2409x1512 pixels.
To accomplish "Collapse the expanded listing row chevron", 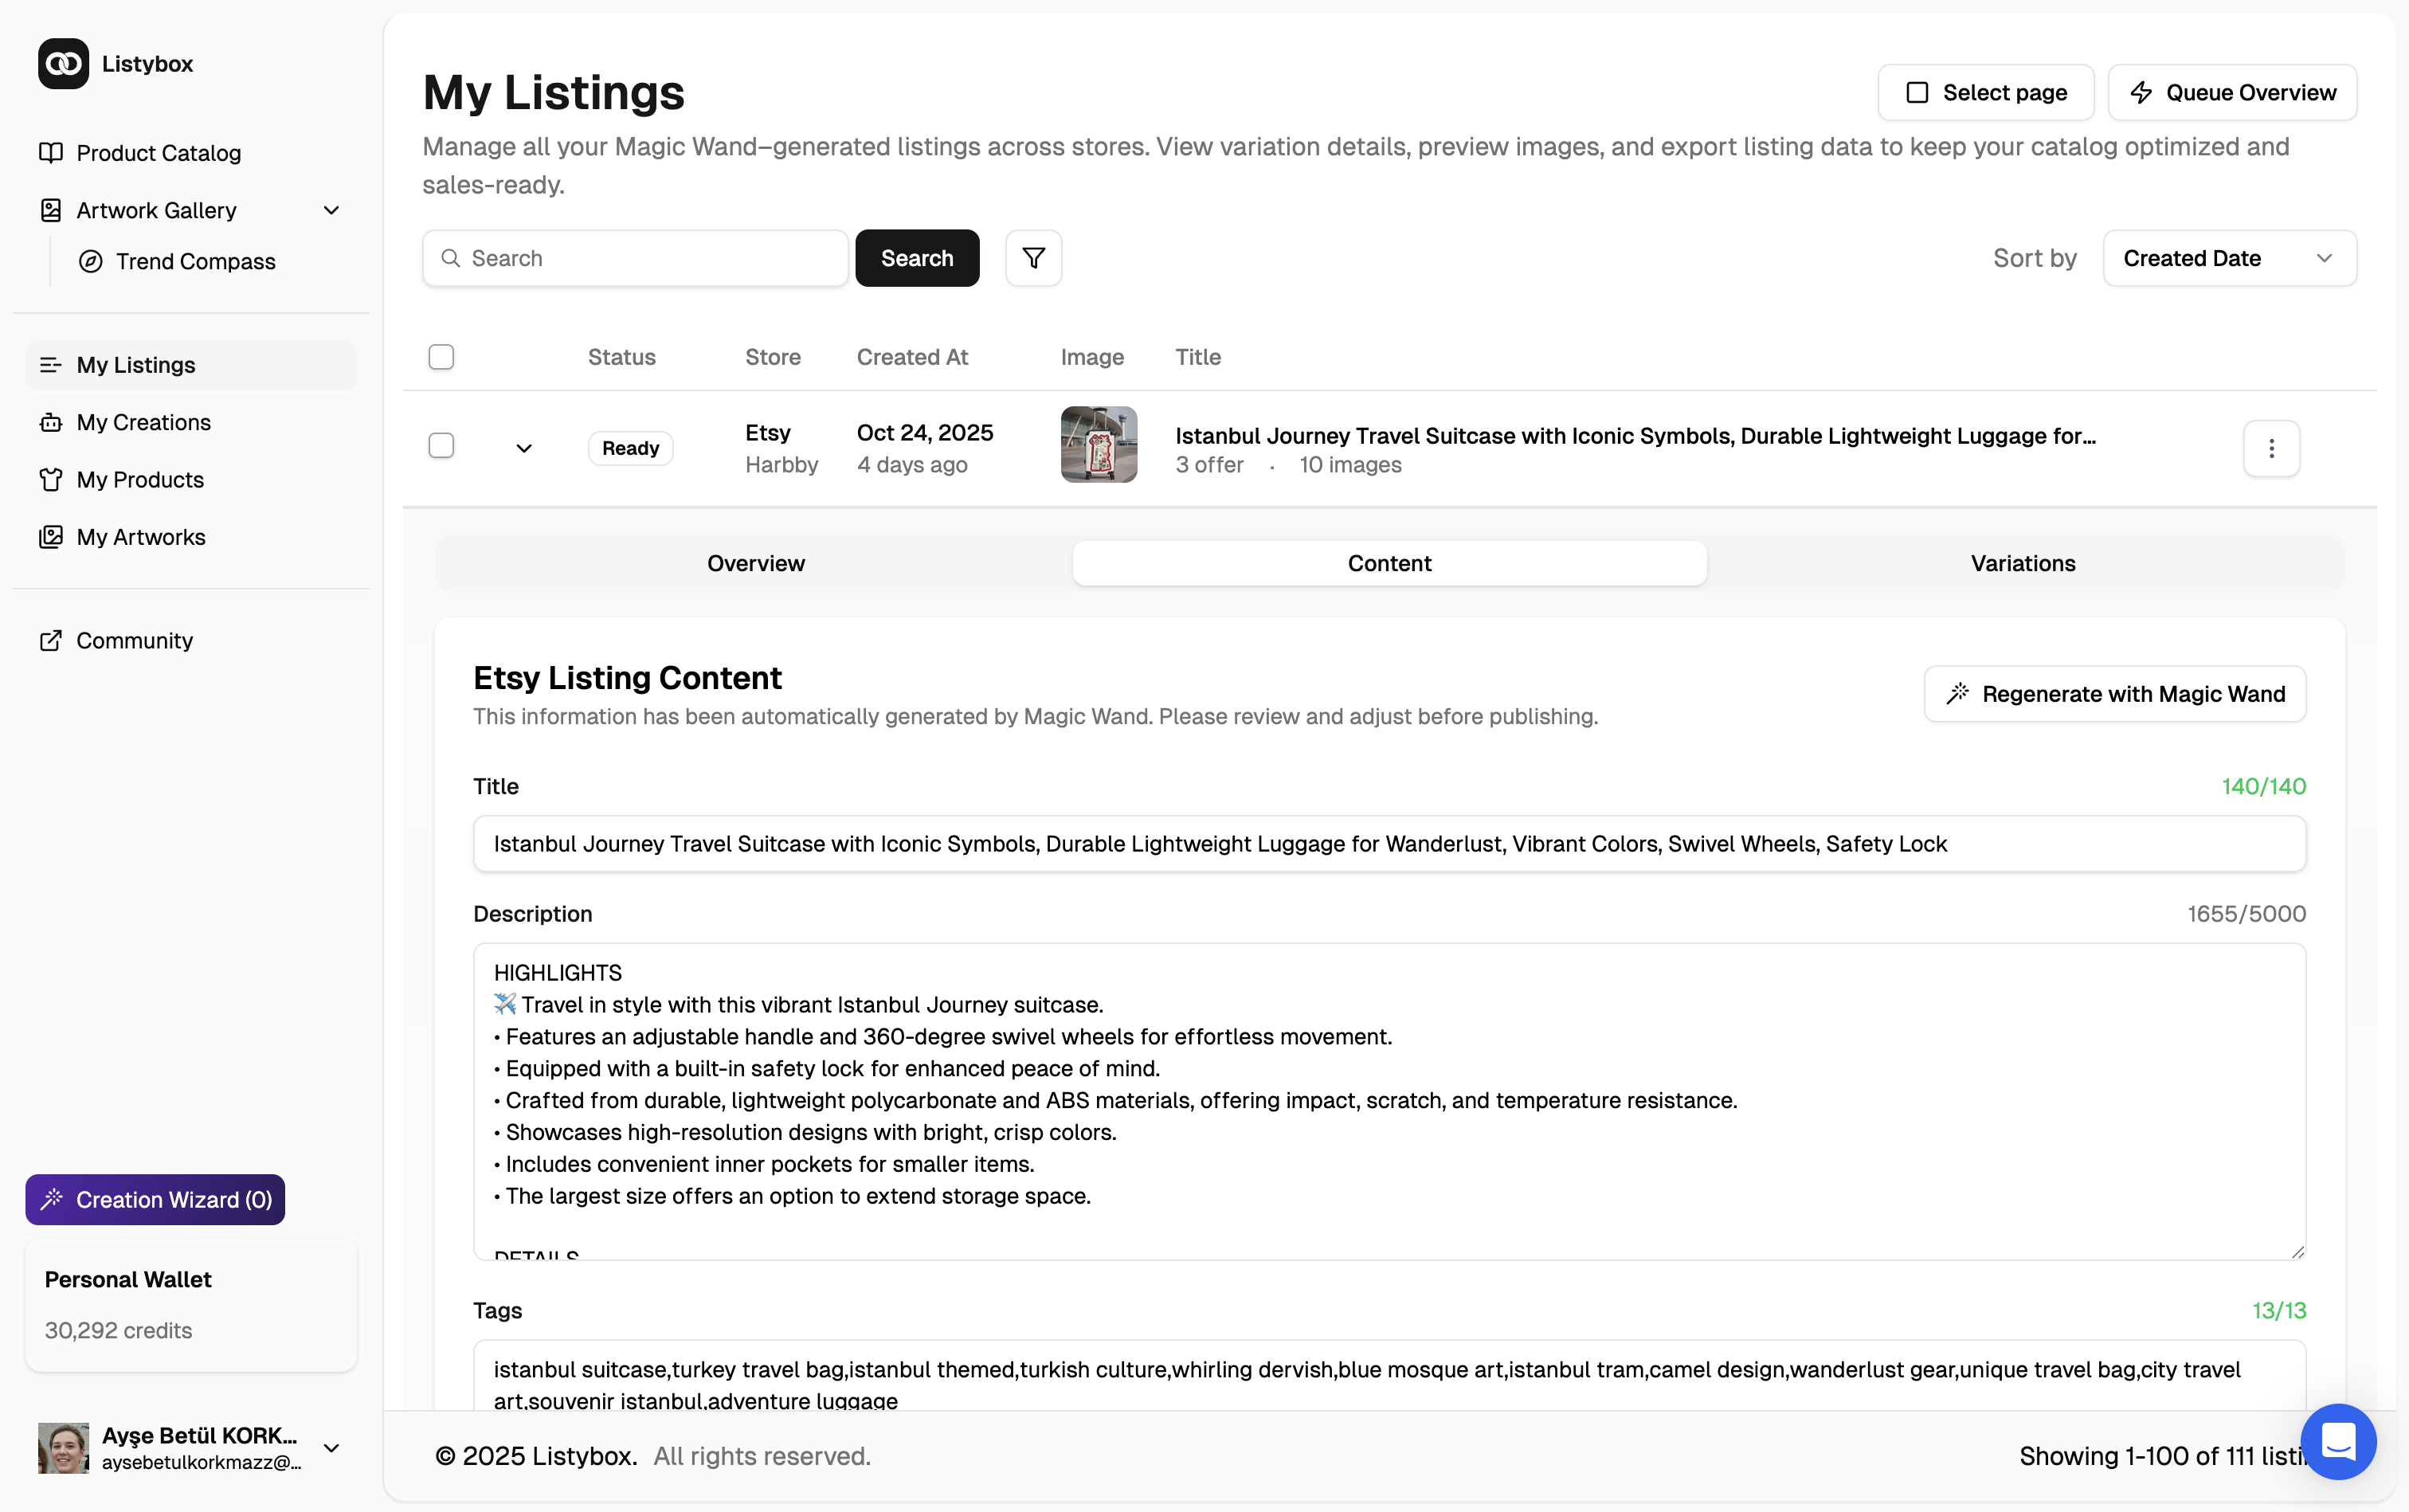I will coord(524,448).
